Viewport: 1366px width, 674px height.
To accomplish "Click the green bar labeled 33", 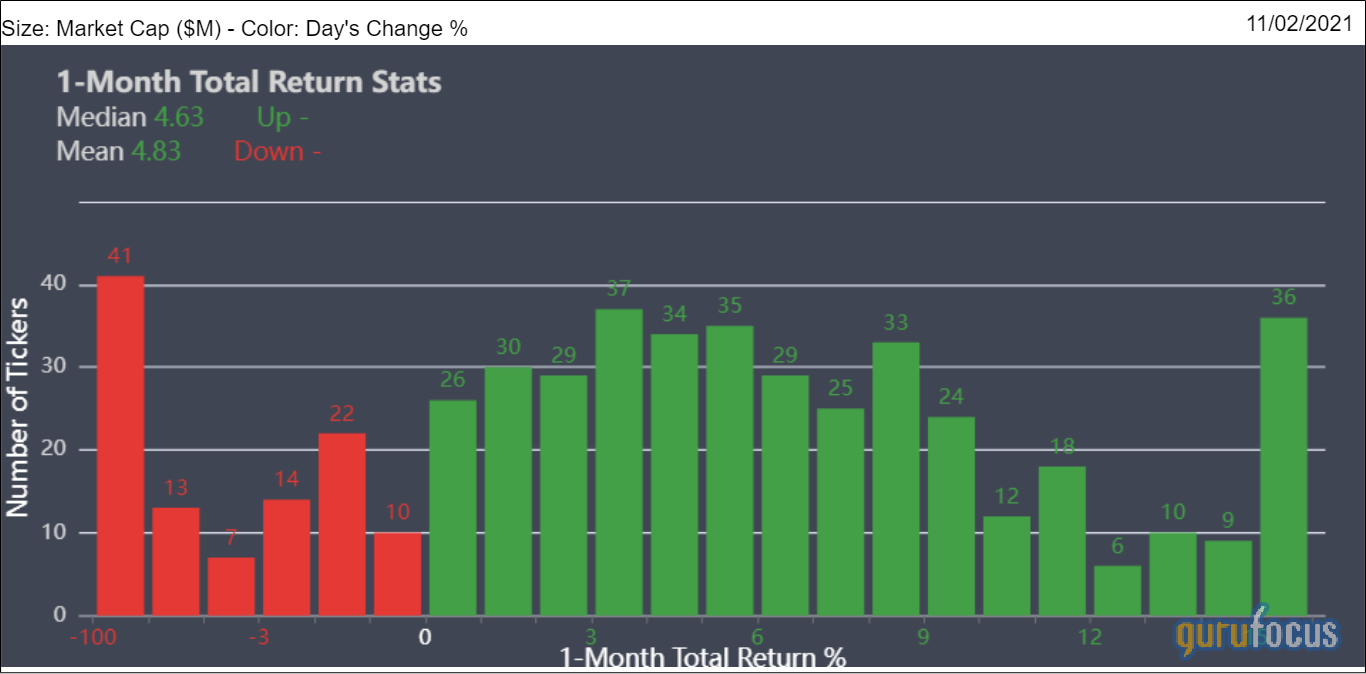I will (x=896, y=479).
